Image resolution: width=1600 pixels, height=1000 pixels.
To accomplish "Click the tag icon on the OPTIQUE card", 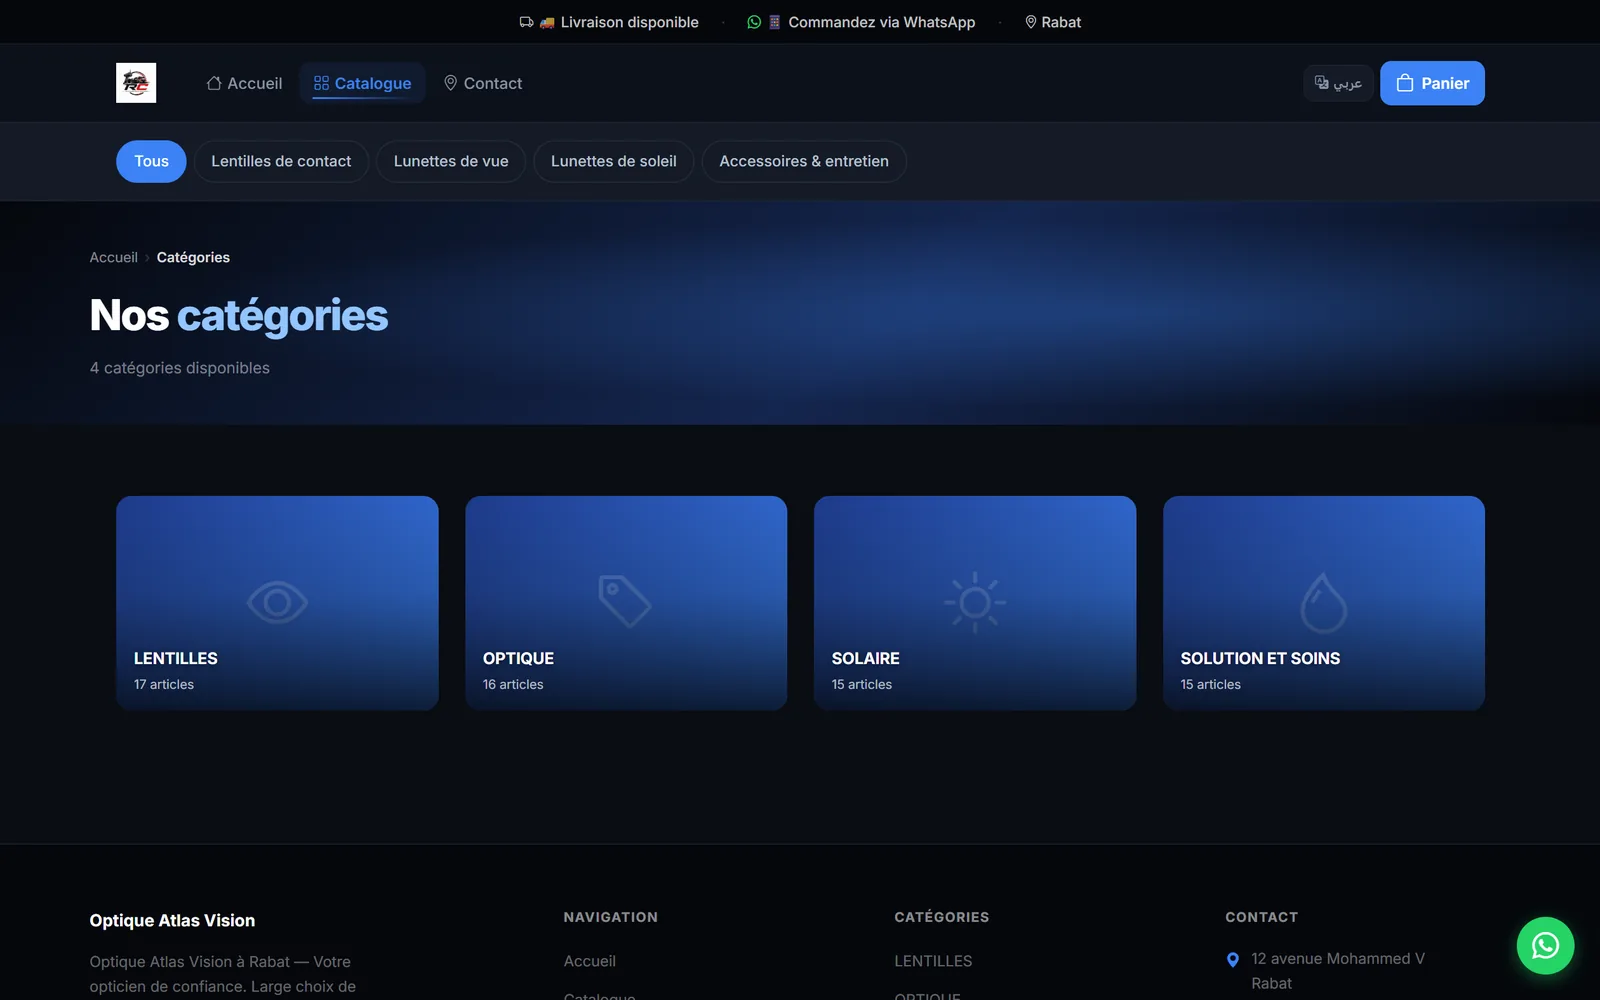I will pos(625,601).
